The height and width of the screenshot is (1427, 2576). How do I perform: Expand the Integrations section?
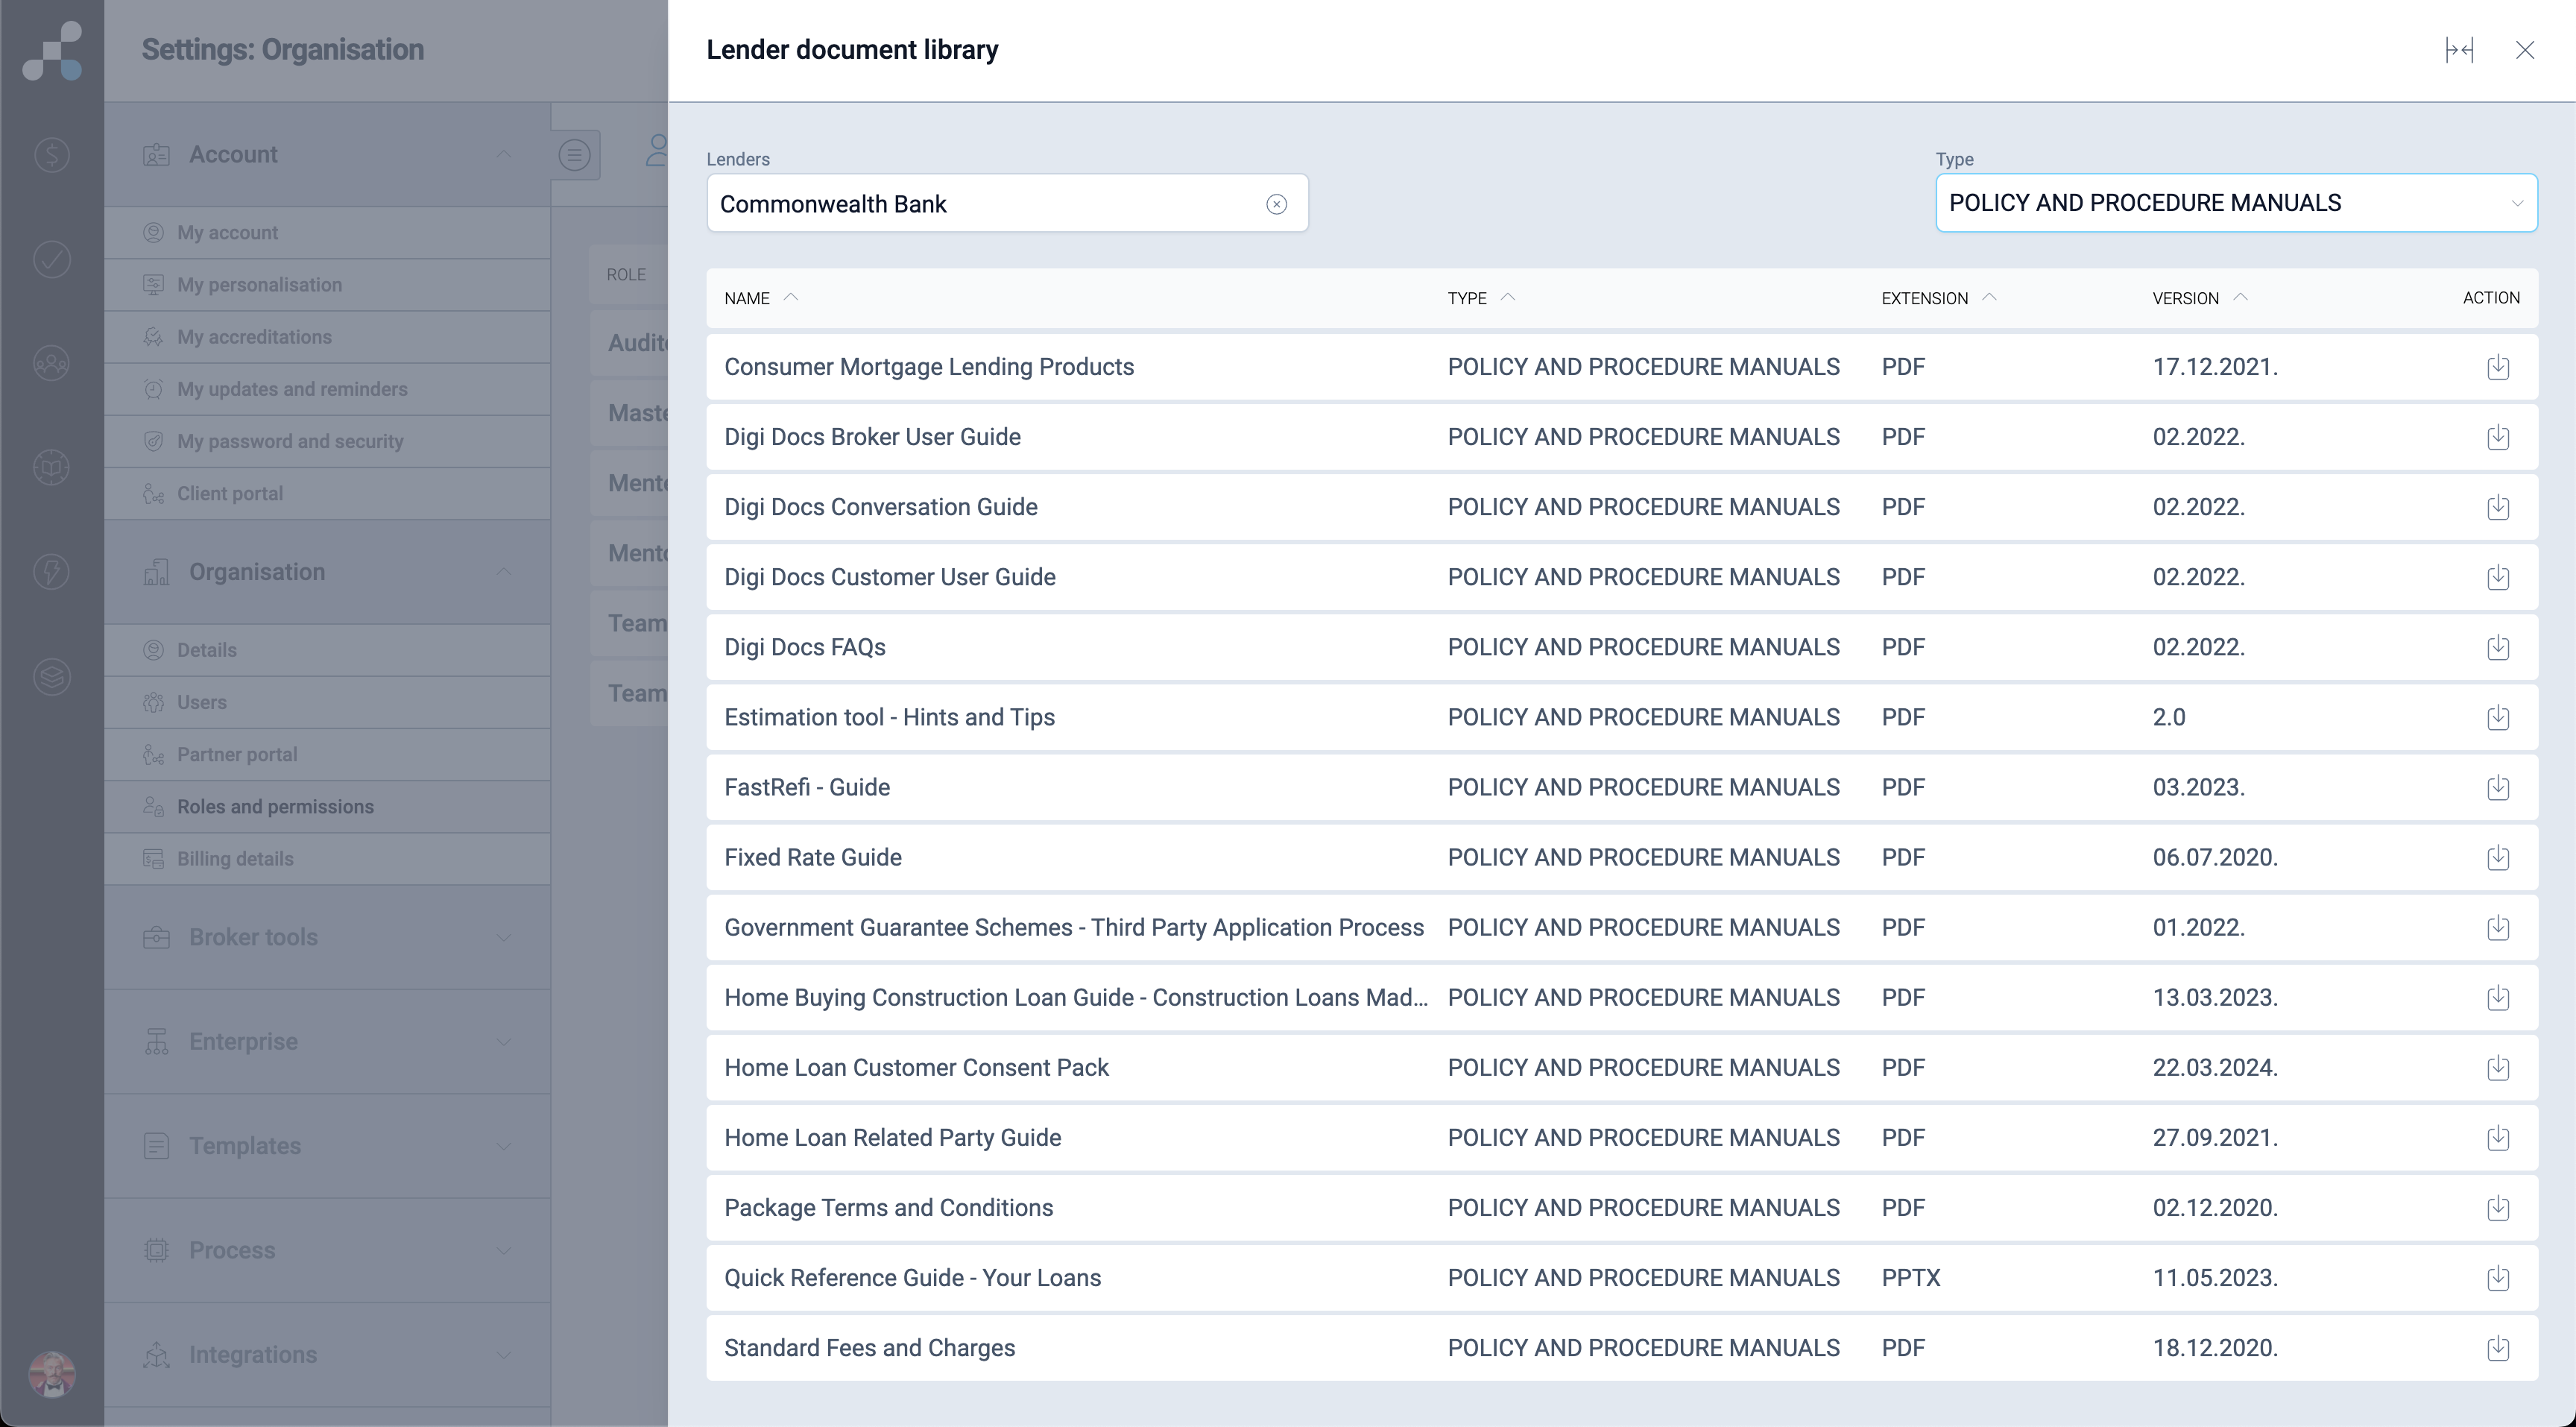[327, 1354]
